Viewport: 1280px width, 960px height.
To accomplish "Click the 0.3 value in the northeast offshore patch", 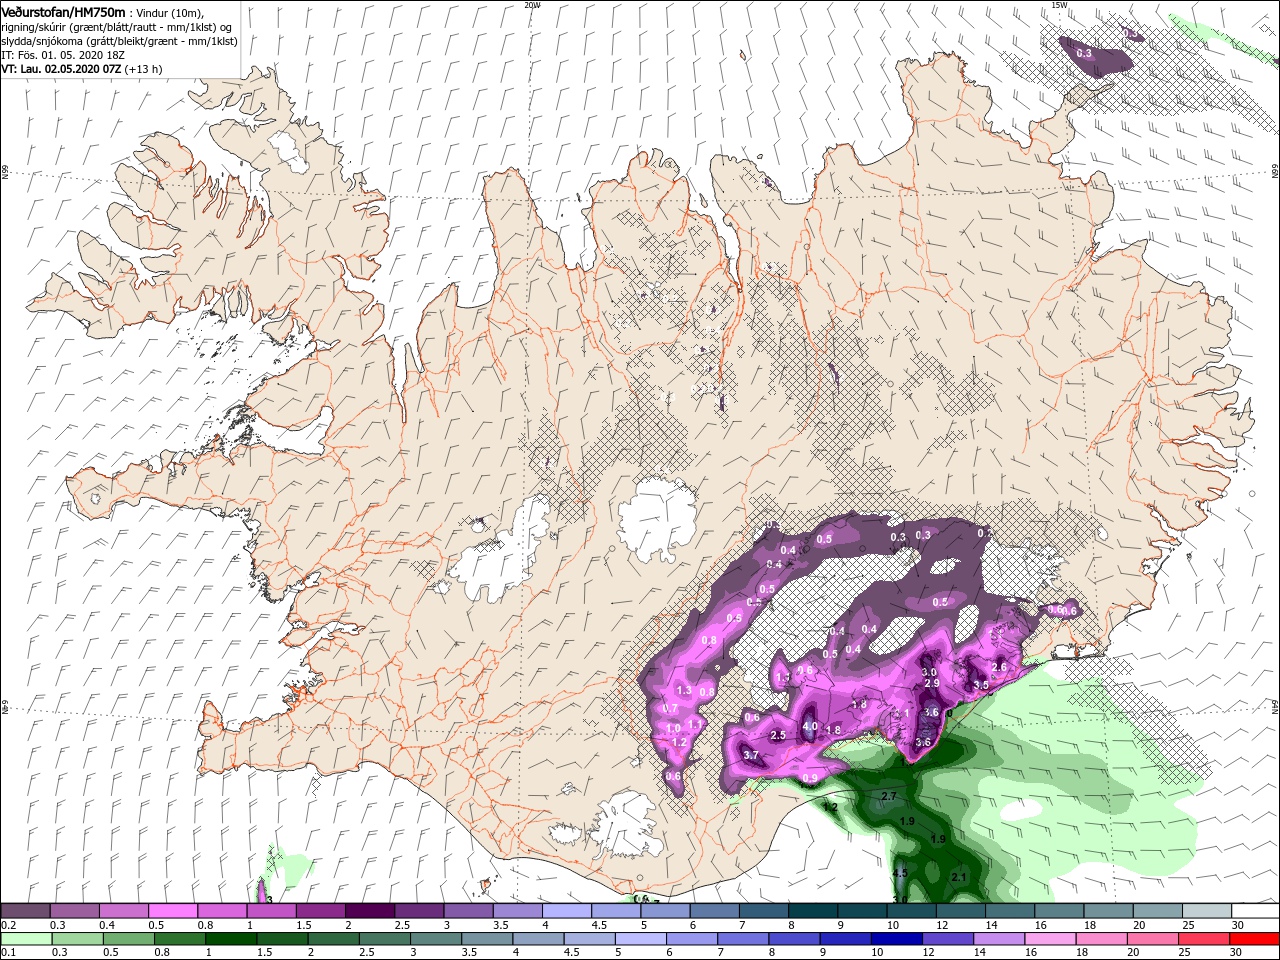I will (1084, 52).
